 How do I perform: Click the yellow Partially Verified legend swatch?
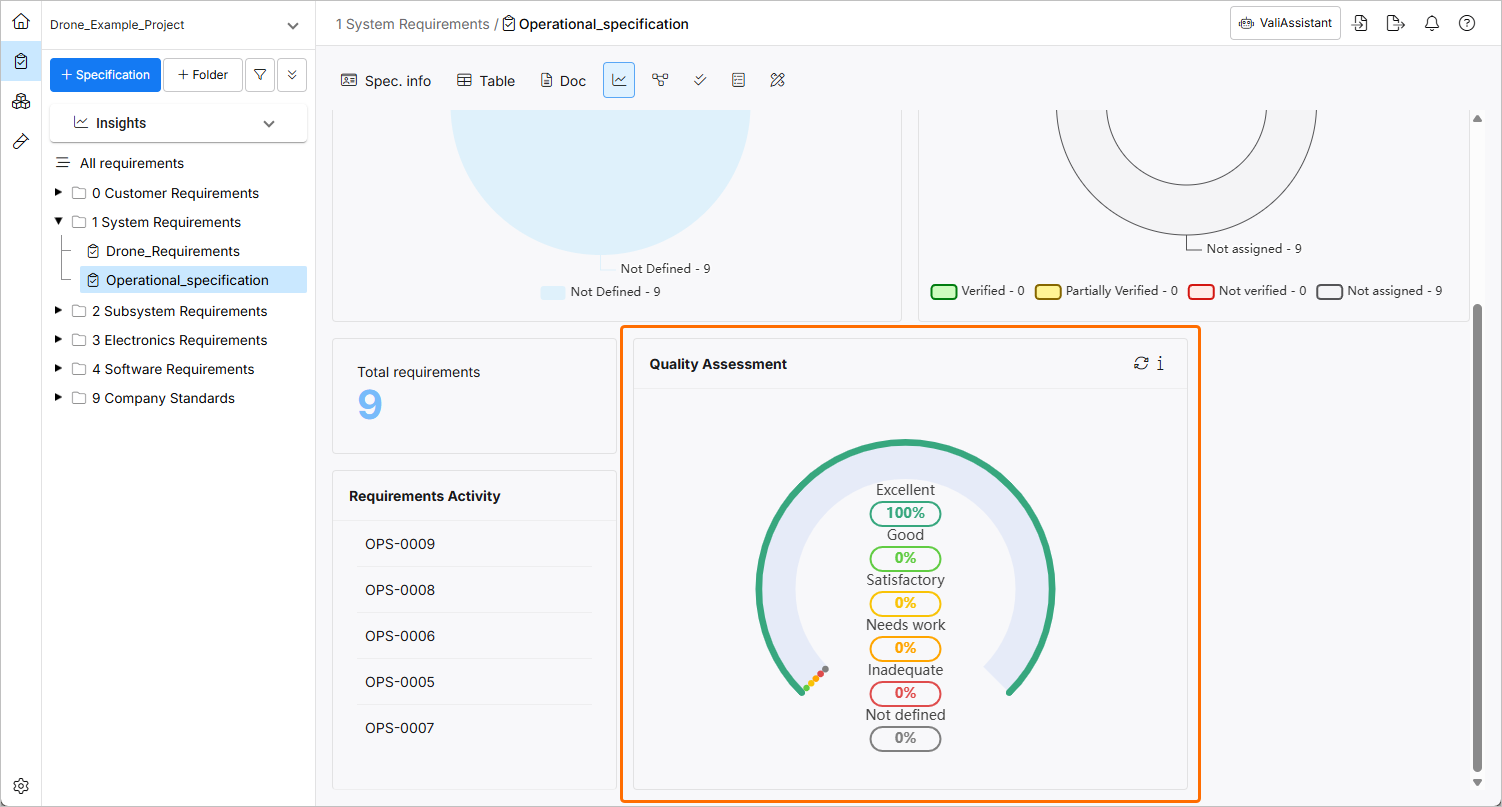[x=1048, y=291]
